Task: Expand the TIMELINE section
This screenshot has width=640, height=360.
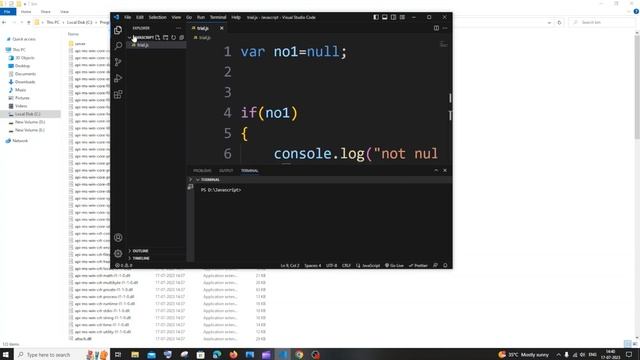Action: point(141,258)
